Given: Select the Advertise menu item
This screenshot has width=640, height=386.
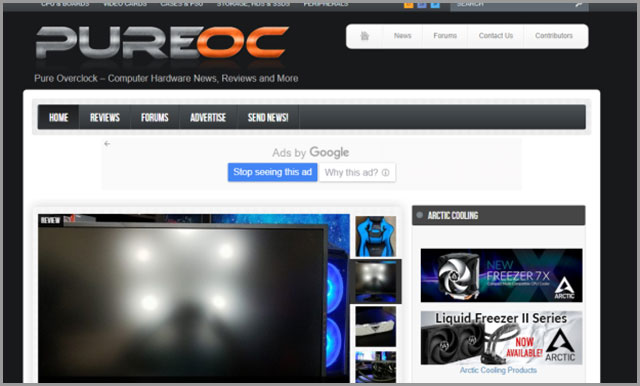Looking at the screenshot, I should click(208, 118).
